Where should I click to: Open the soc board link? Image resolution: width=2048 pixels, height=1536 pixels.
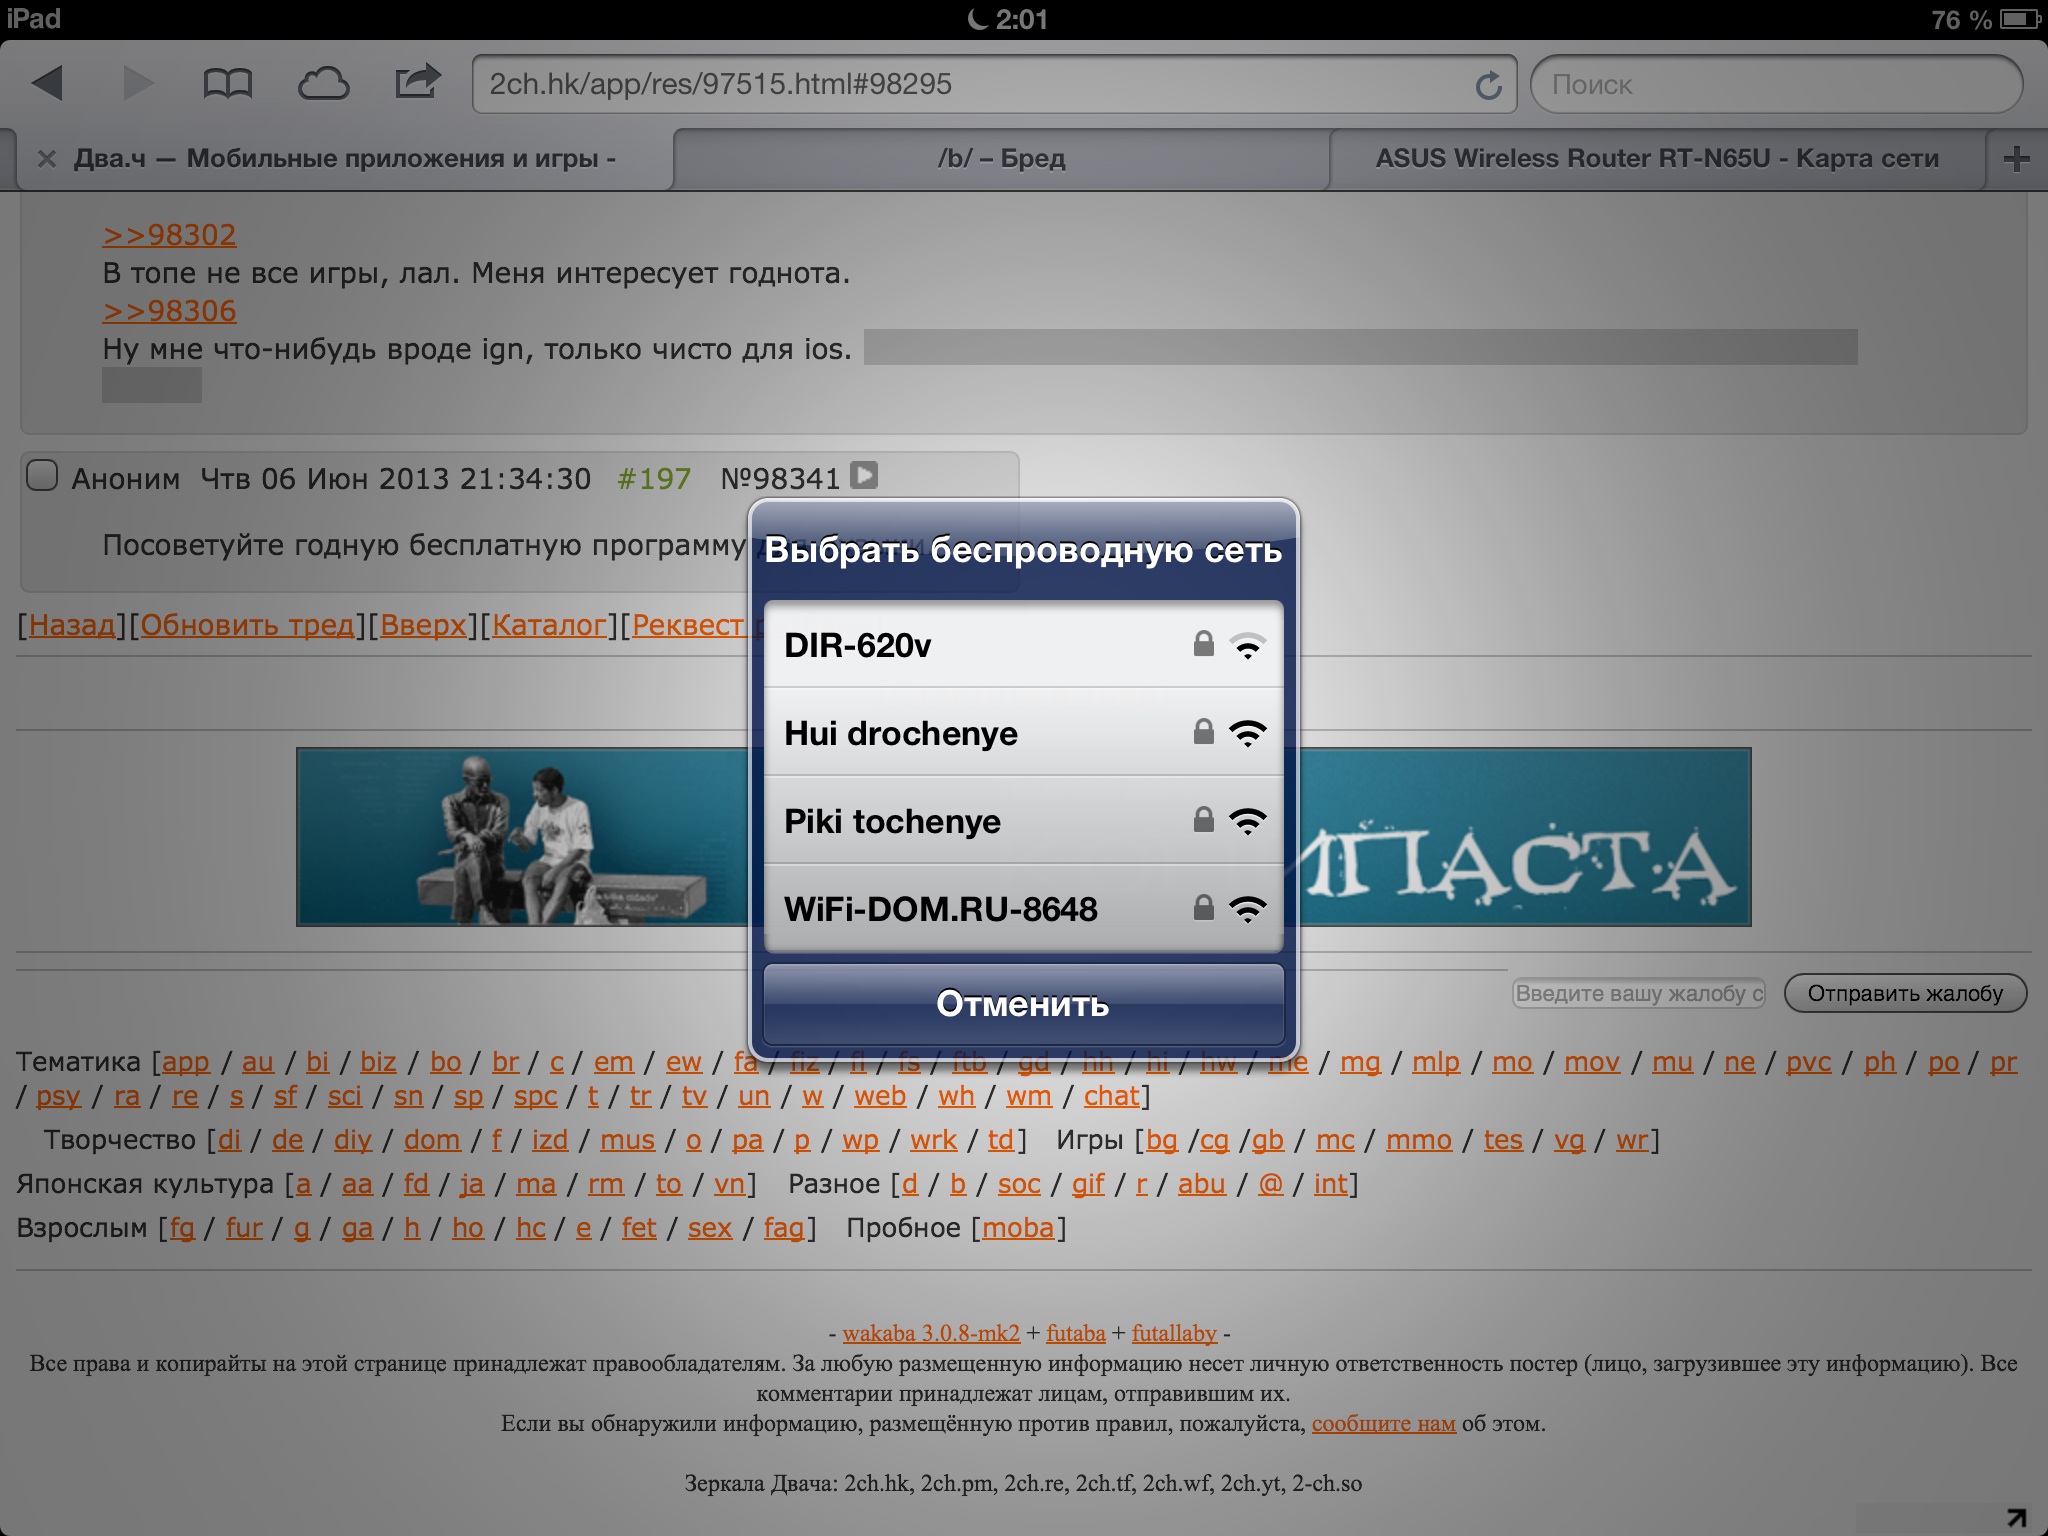click(x=1019, y=1184)
